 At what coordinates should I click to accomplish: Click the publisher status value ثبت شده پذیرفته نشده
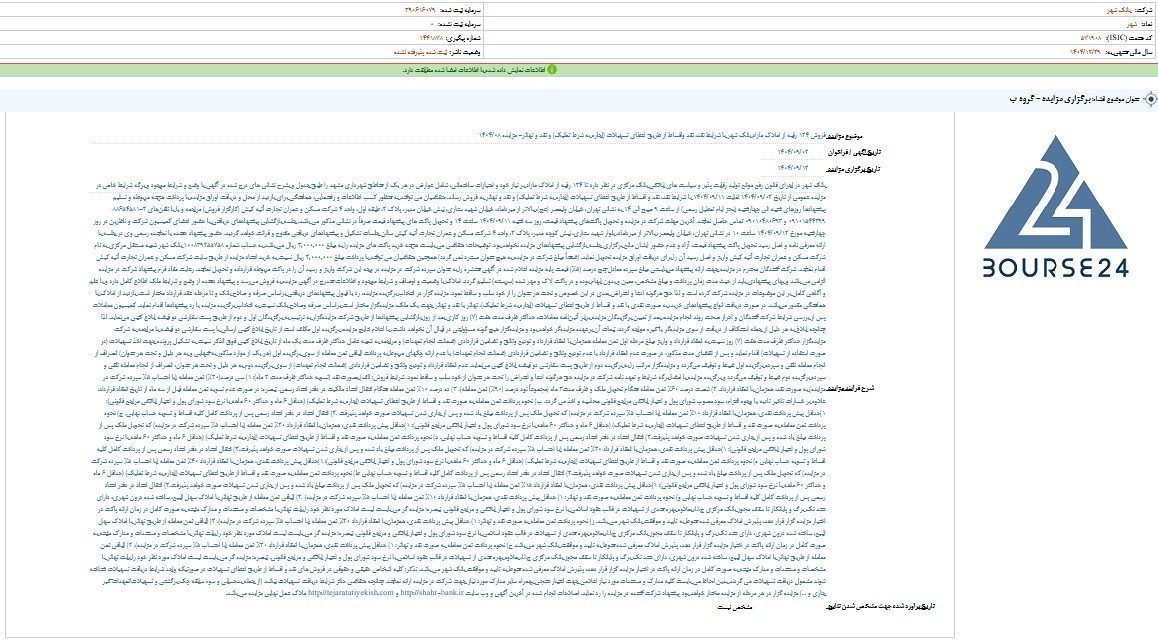[420, 52]
